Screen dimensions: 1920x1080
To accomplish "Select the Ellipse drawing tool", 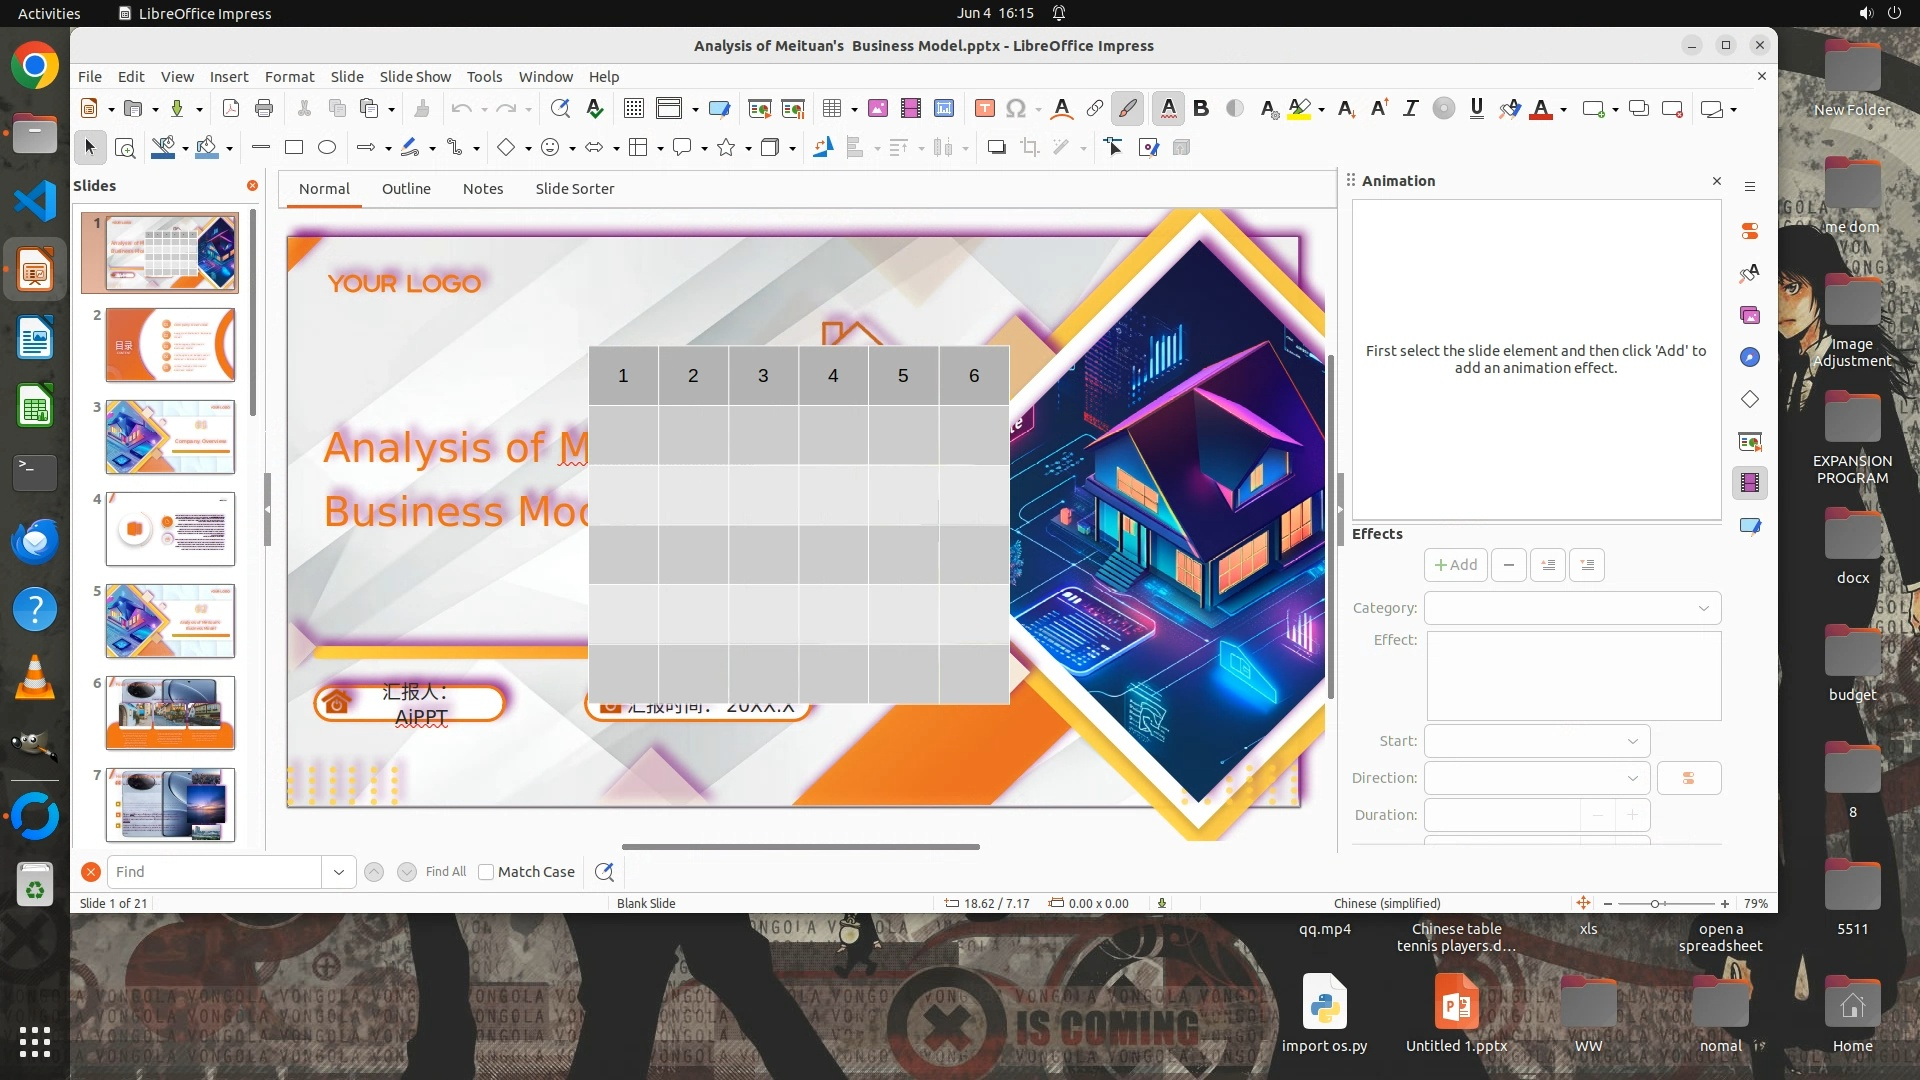I will click(327, 148).
